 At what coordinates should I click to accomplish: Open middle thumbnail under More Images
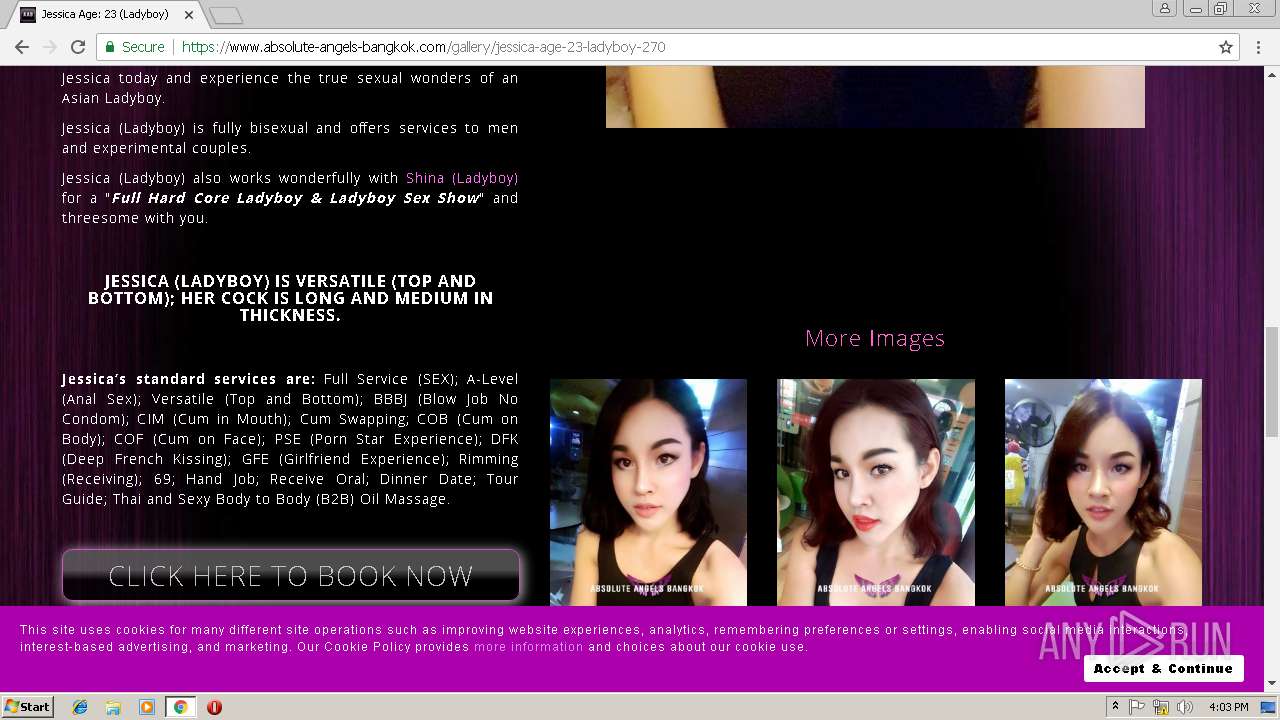tap(876, 492)
